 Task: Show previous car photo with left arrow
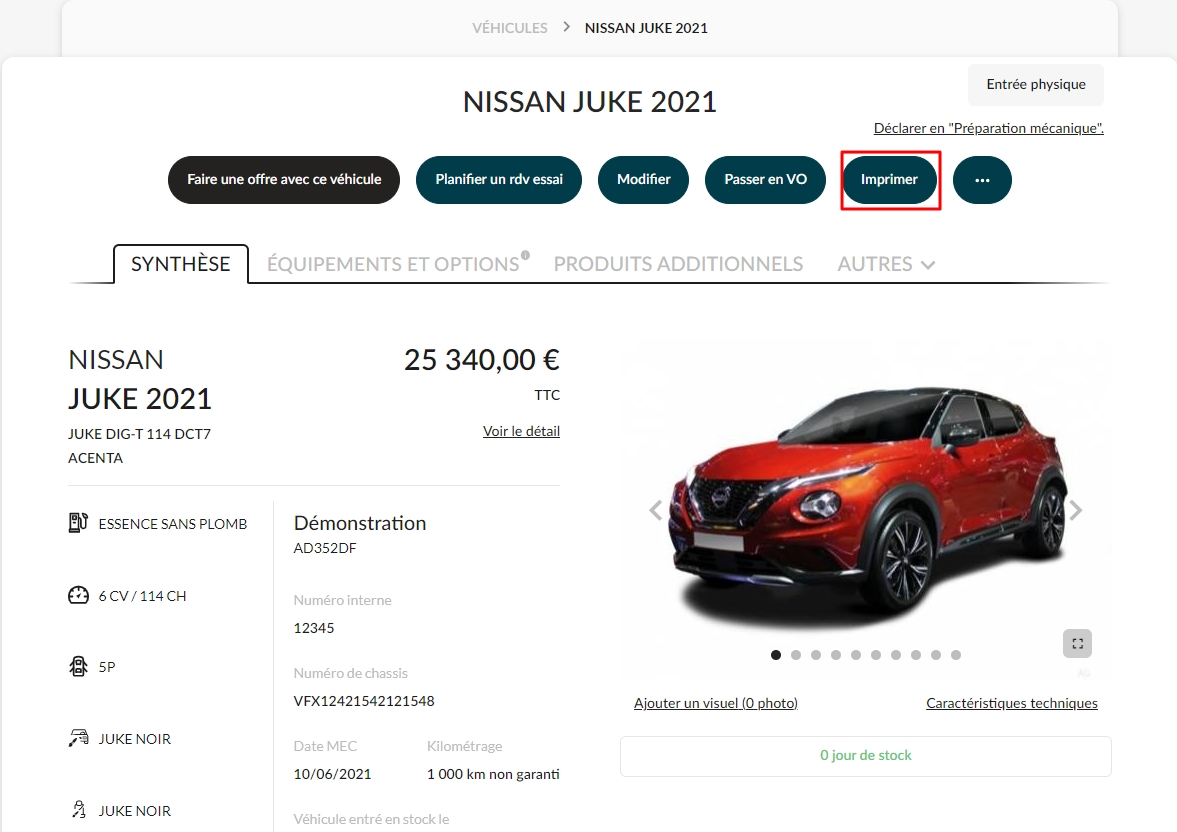click(655, 511)
